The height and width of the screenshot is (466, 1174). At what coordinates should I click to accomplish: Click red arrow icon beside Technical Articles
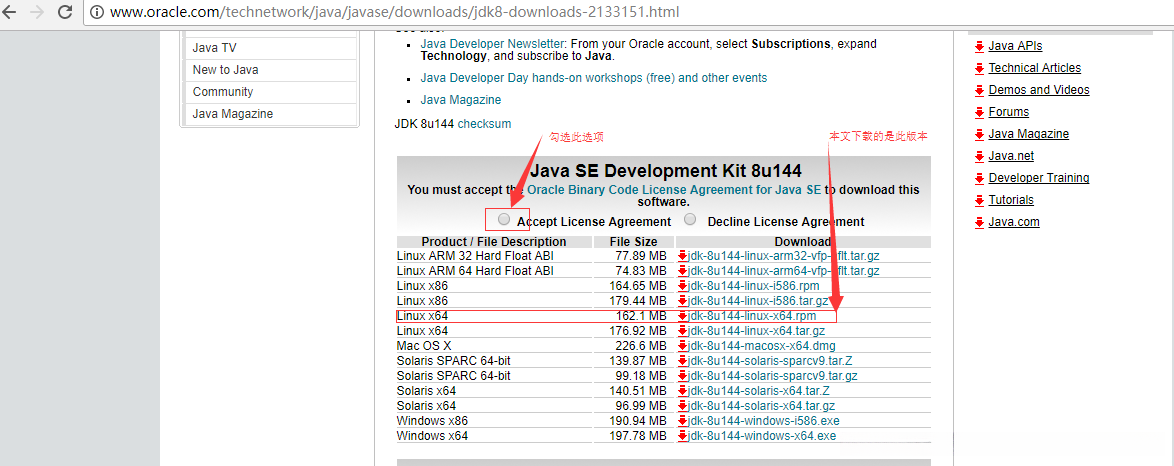pyautogui.click(x=979, y=69)
